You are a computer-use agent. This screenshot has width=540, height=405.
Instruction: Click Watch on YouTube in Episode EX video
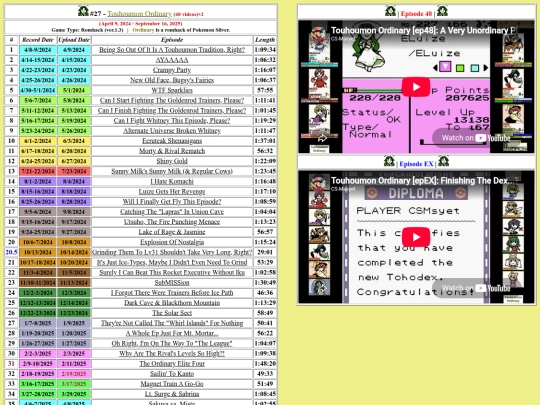(476, 288)
